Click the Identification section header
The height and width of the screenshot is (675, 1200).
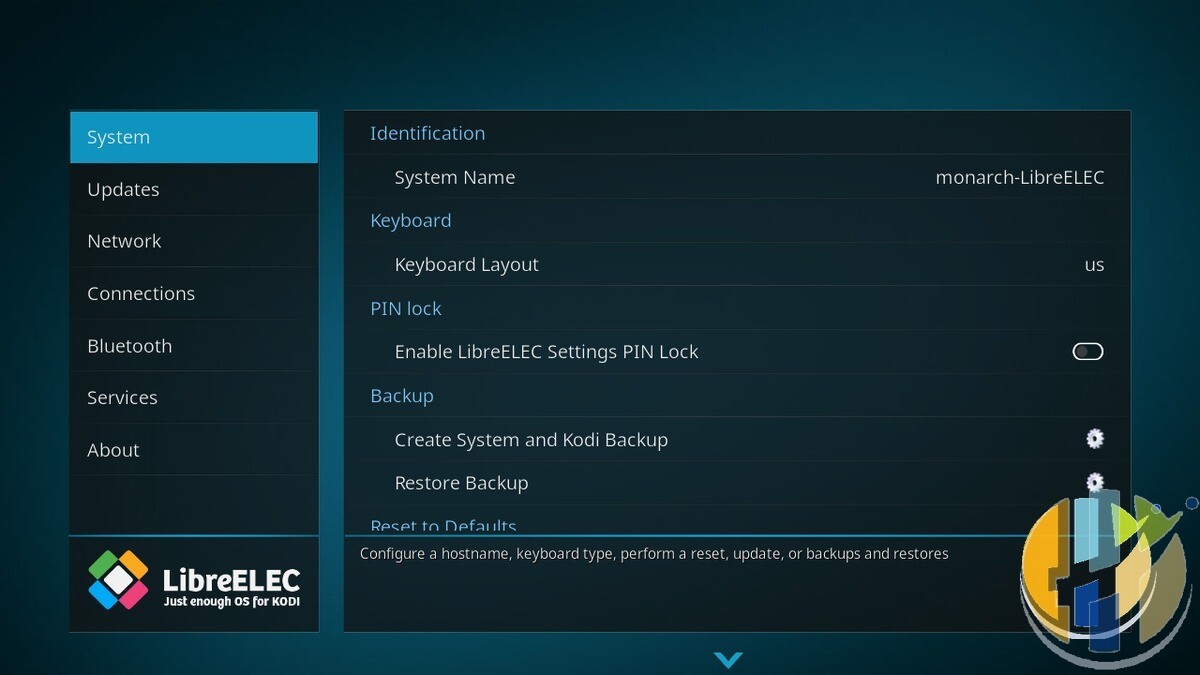427,133
